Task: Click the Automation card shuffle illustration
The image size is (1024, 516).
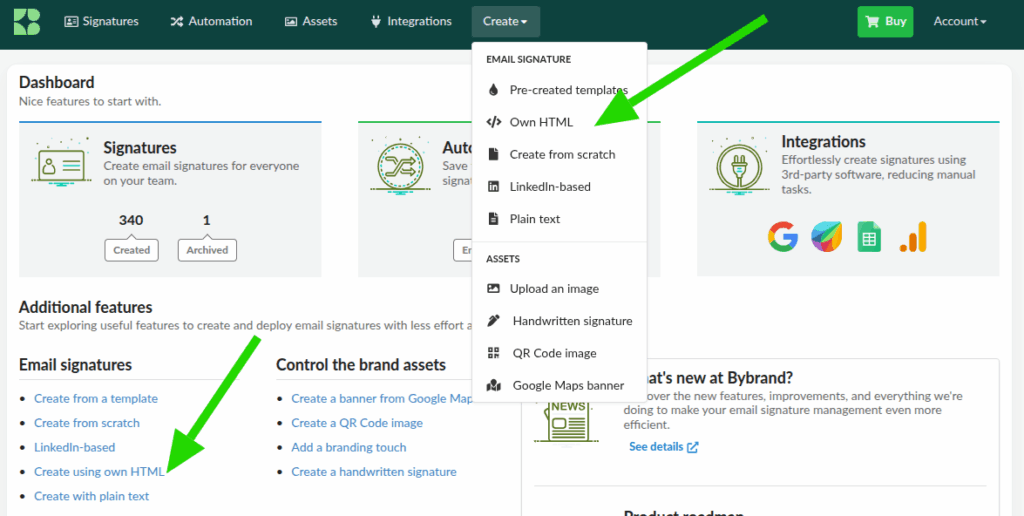Action: 400,163
